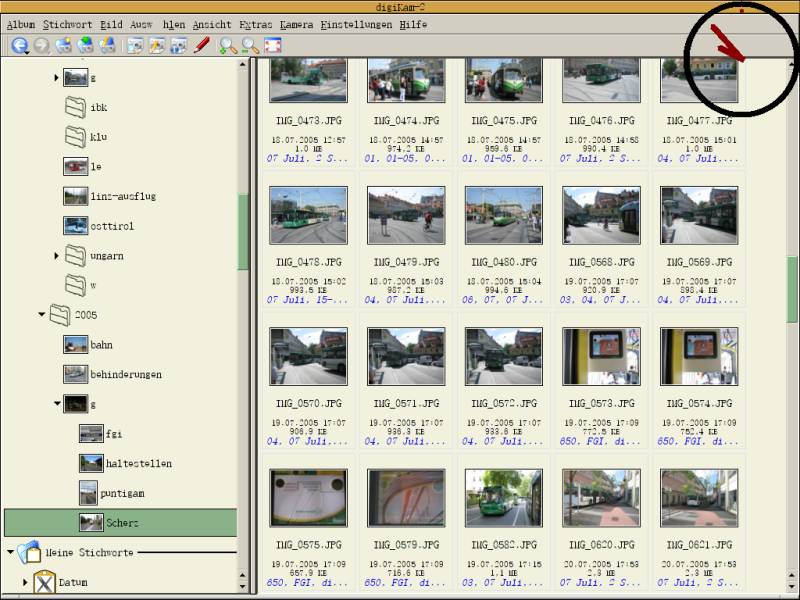
Task: Click the red pen edit icon
Action: 202,45
